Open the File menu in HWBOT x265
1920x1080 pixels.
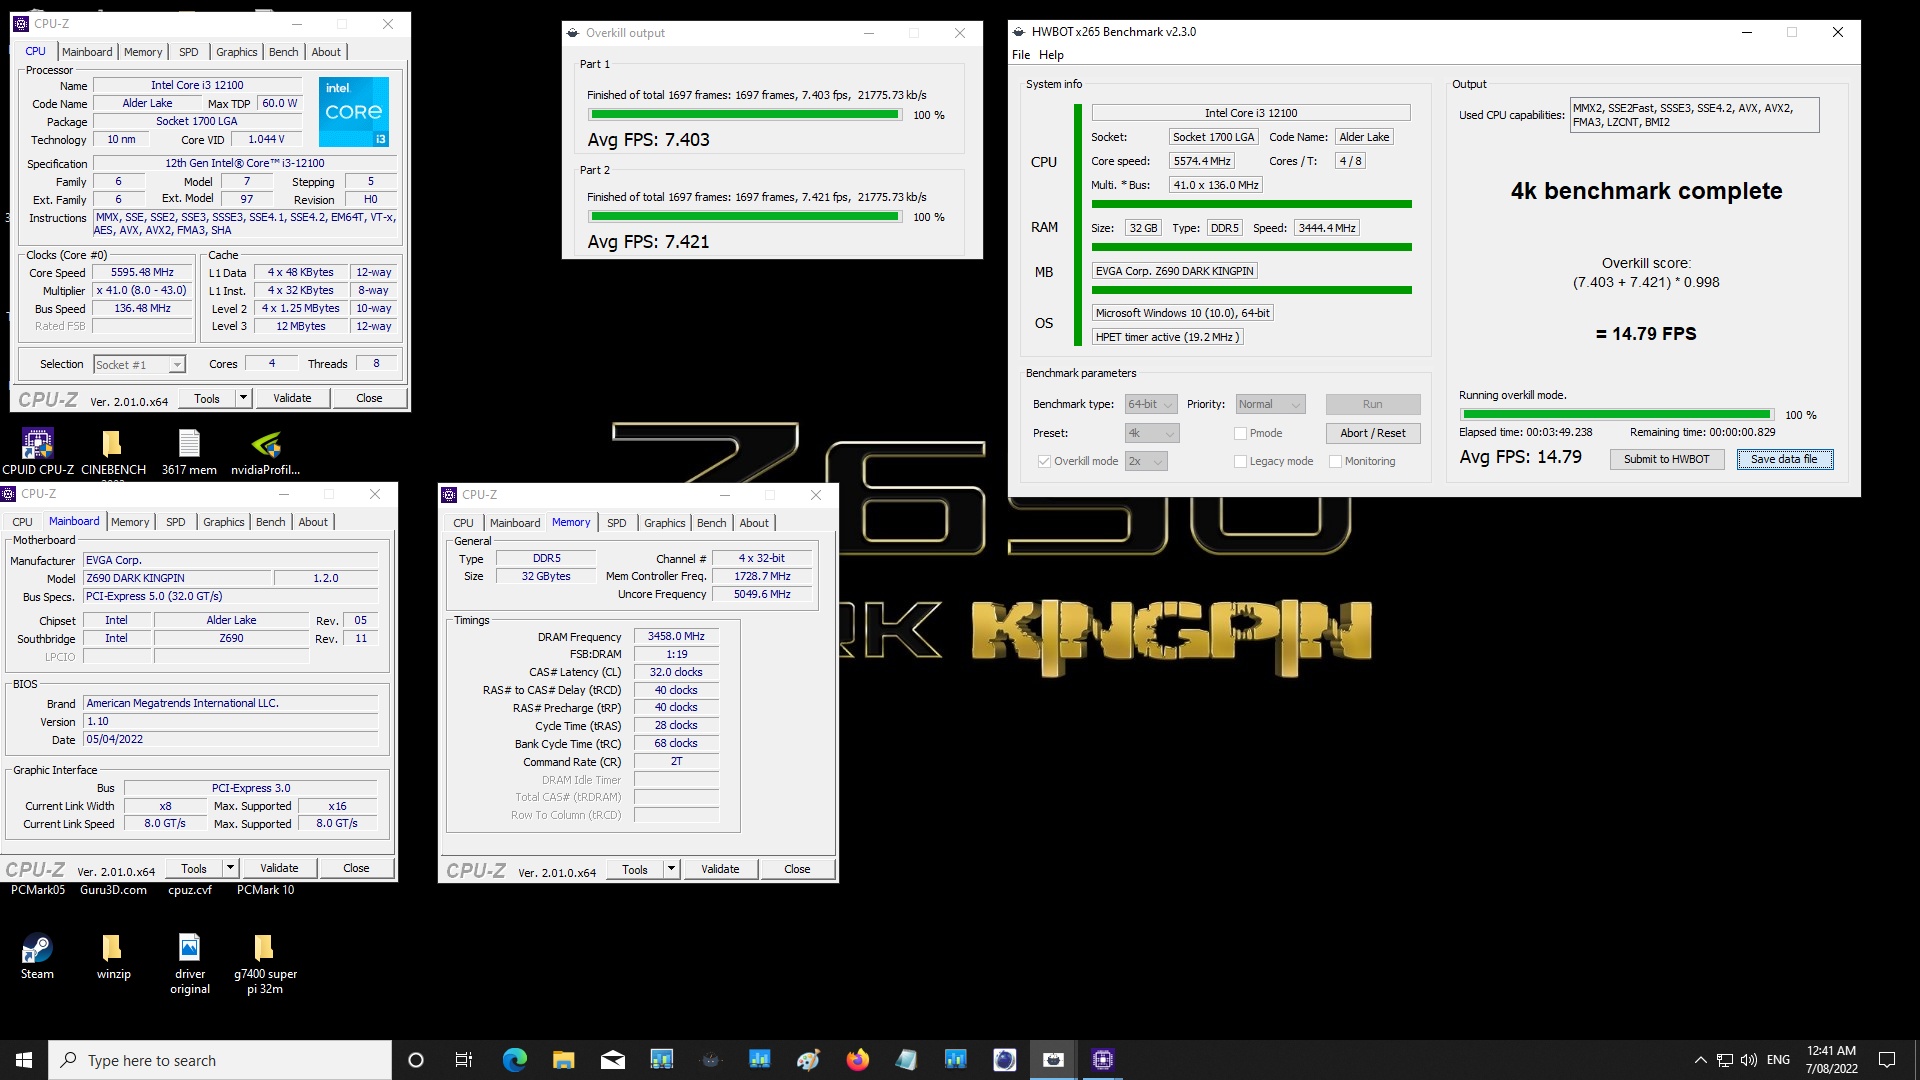coord(1020,55)
